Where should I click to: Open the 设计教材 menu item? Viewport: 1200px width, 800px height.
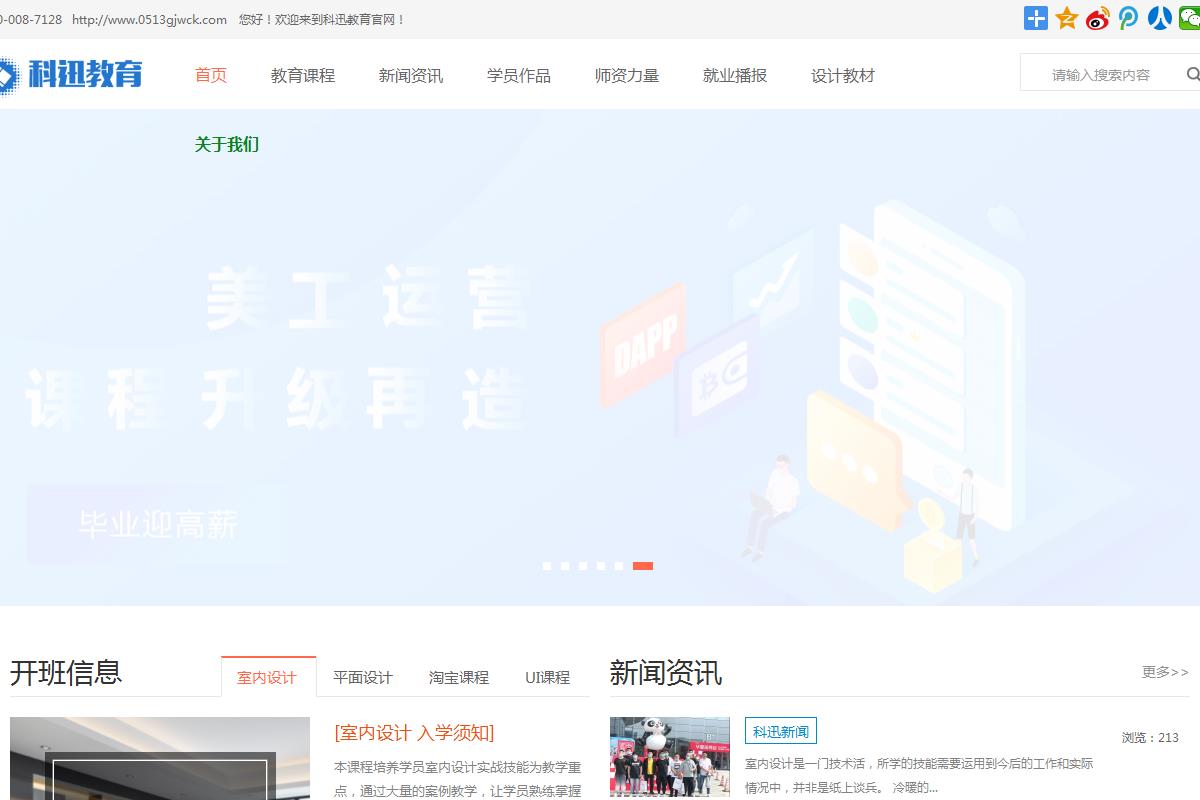pyautogui.click(x=843, y=75)
